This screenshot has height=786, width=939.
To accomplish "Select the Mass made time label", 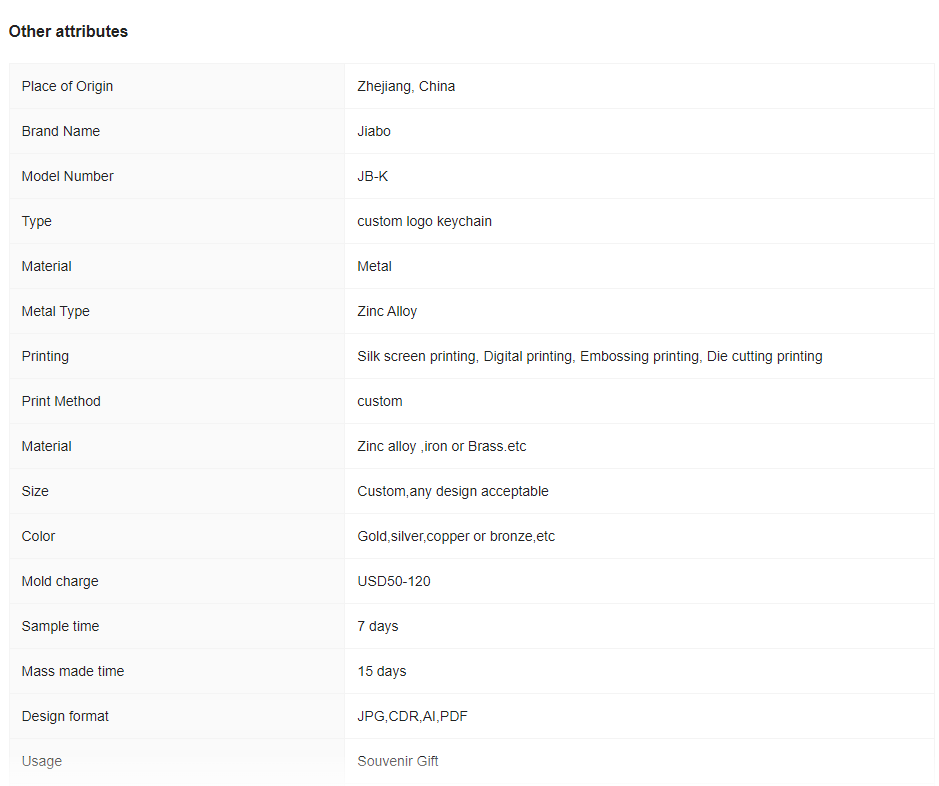I will [x=73, y=671].
